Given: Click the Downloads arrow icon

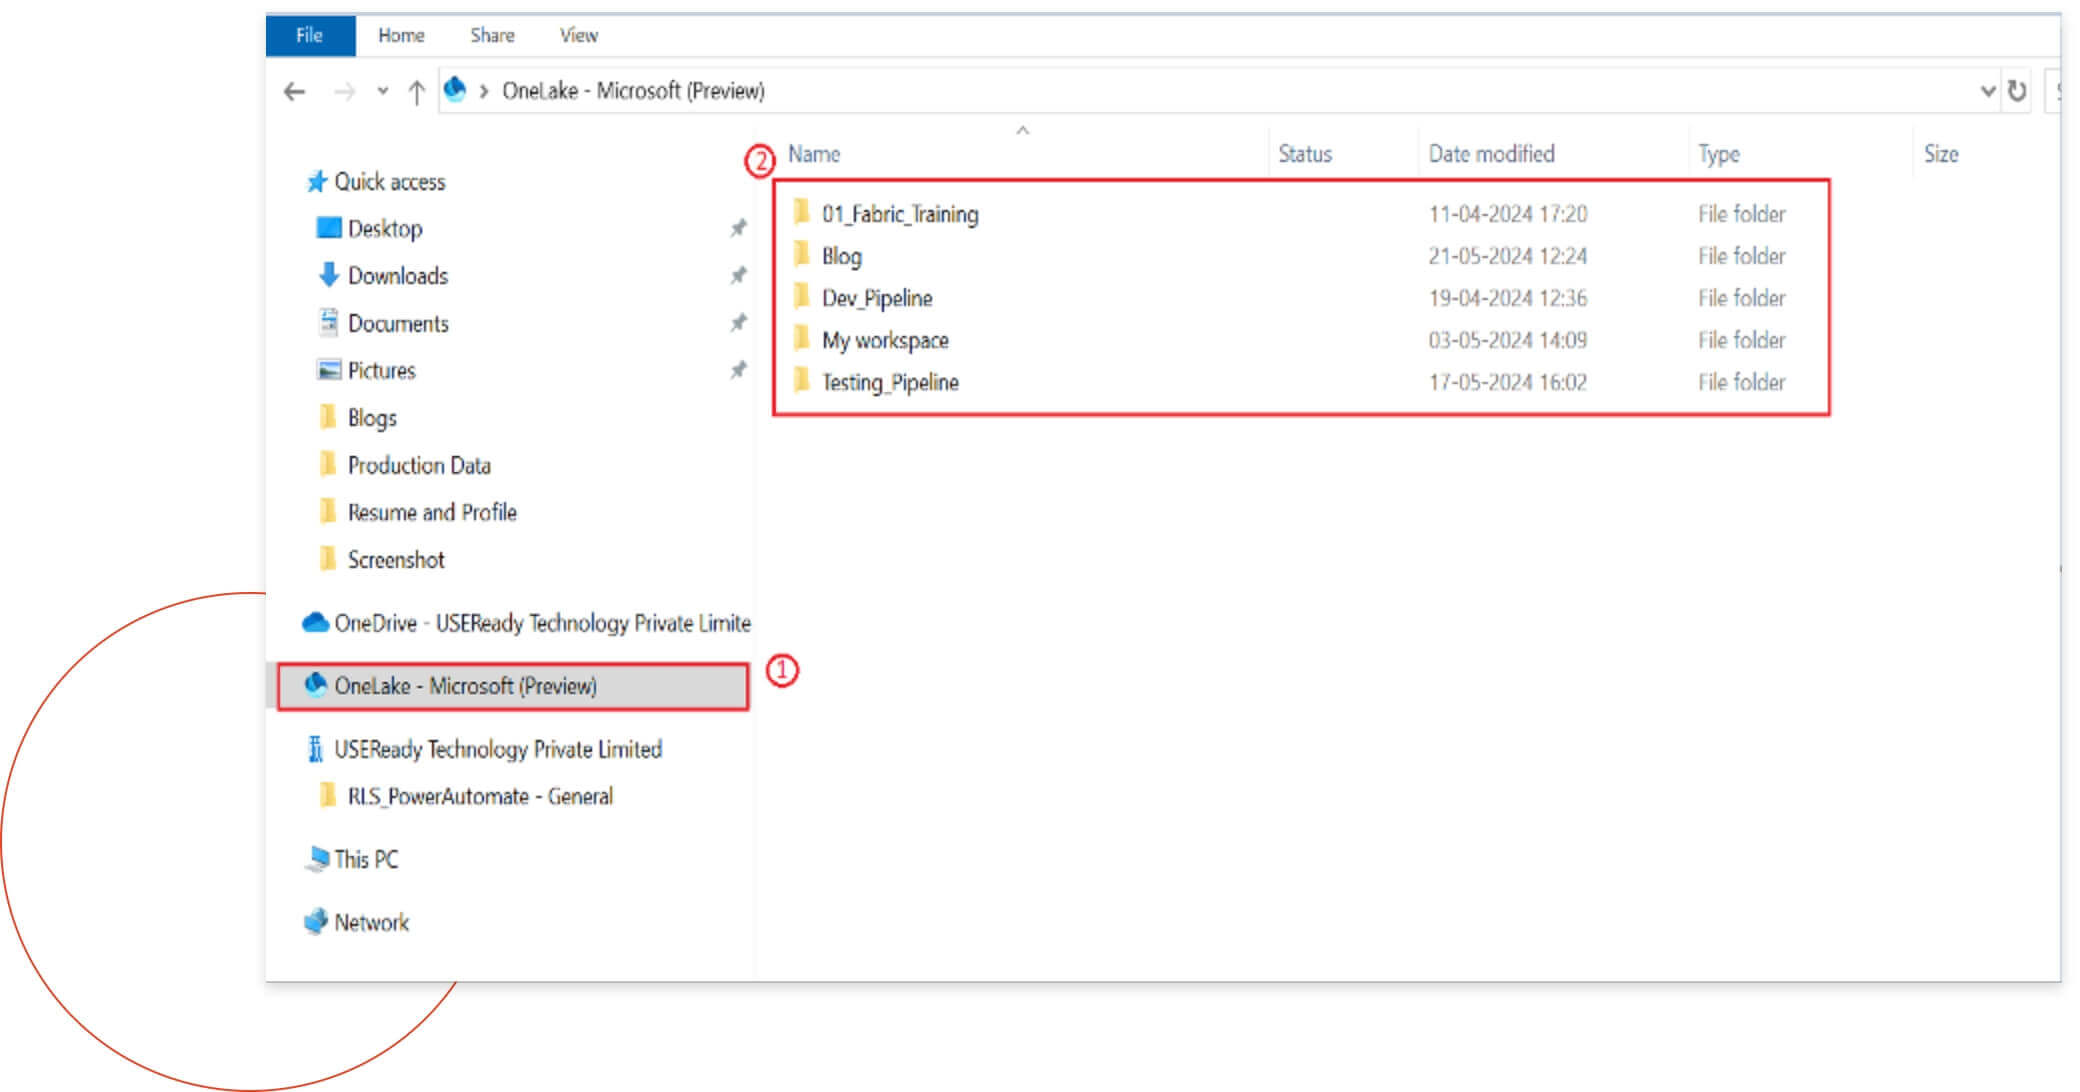Looking at the screenshot, I should point(329,274).
